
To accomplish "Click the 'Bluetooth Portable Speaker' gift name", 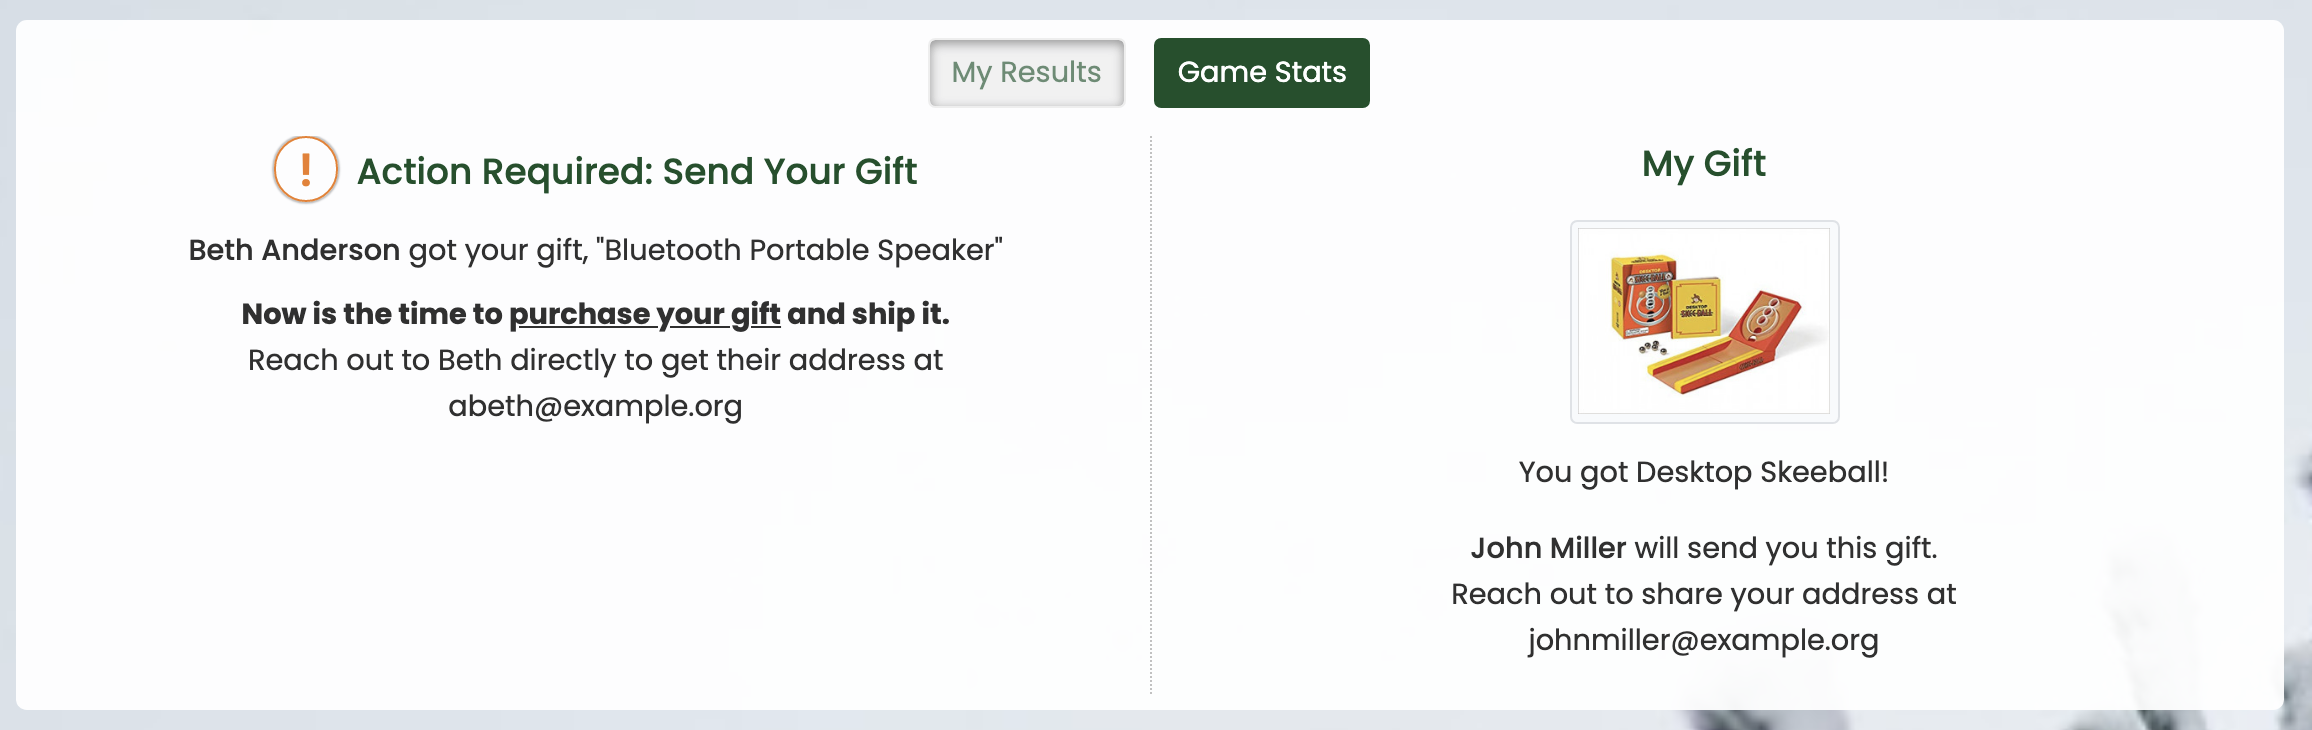I will tap(799, 250).
